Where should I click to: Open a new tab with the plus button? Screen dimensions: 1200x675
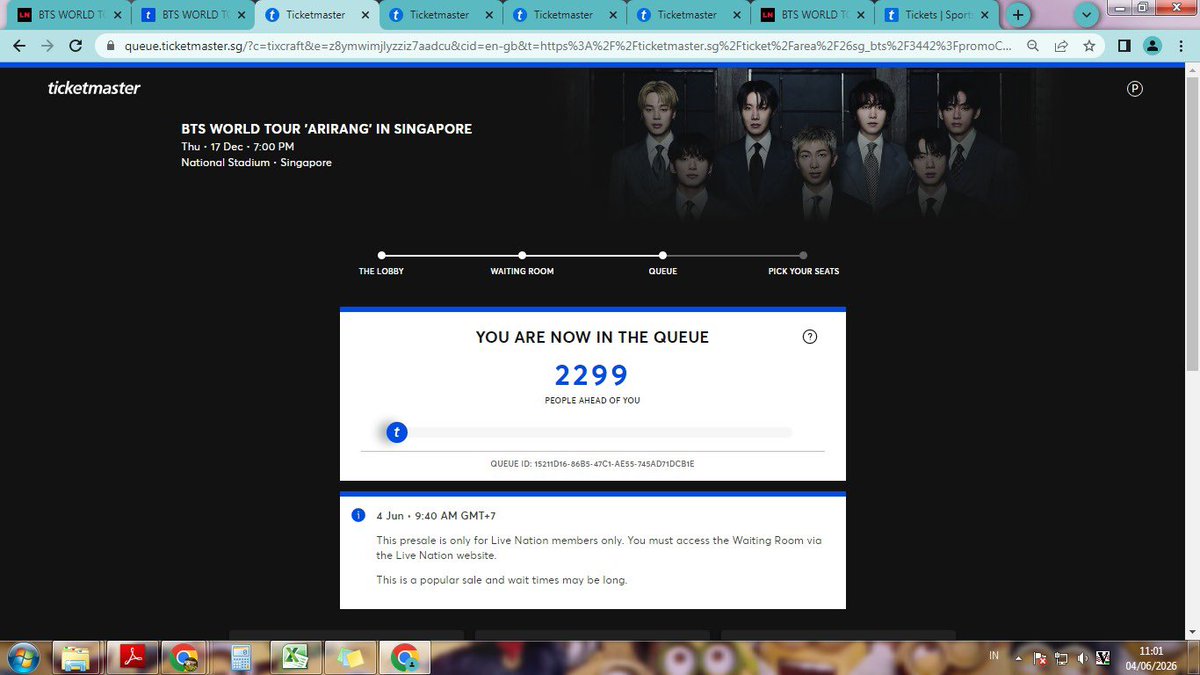(1018, 15)
